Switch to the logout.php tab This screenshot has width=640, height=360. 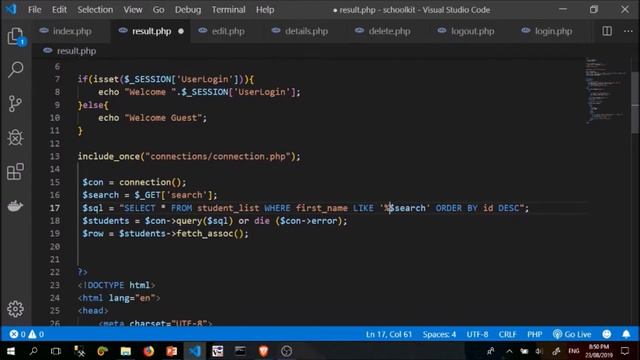(471, 31)
